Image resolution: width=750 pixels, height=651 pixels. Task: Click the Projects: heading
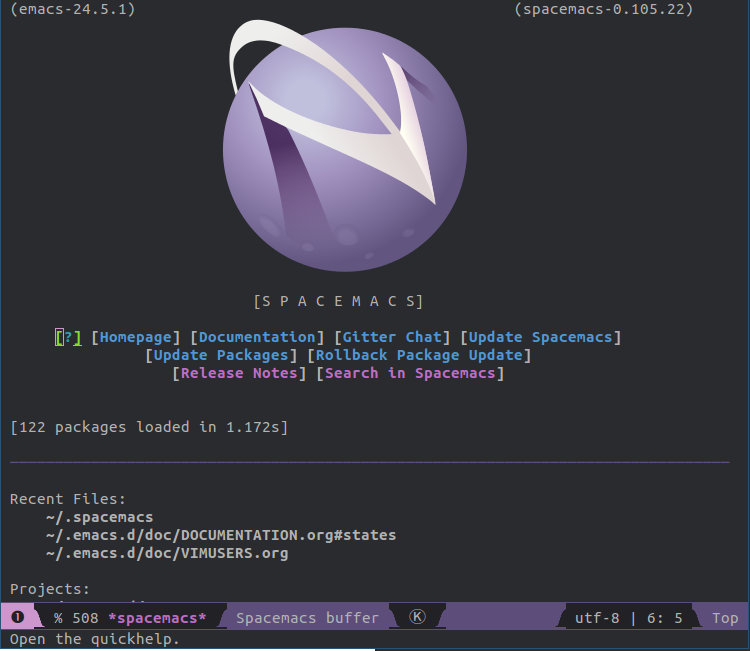coord(50,589)
